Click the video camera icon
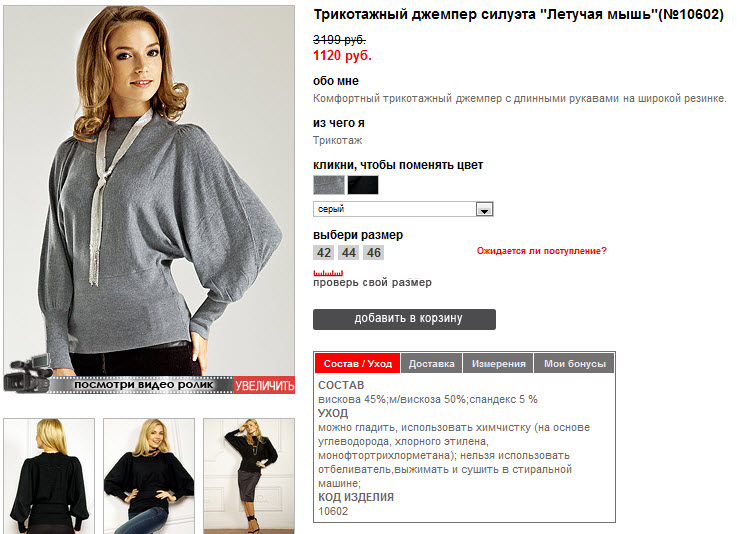Image resolution: width=737 pixels, height=534 pixels. 27,374
